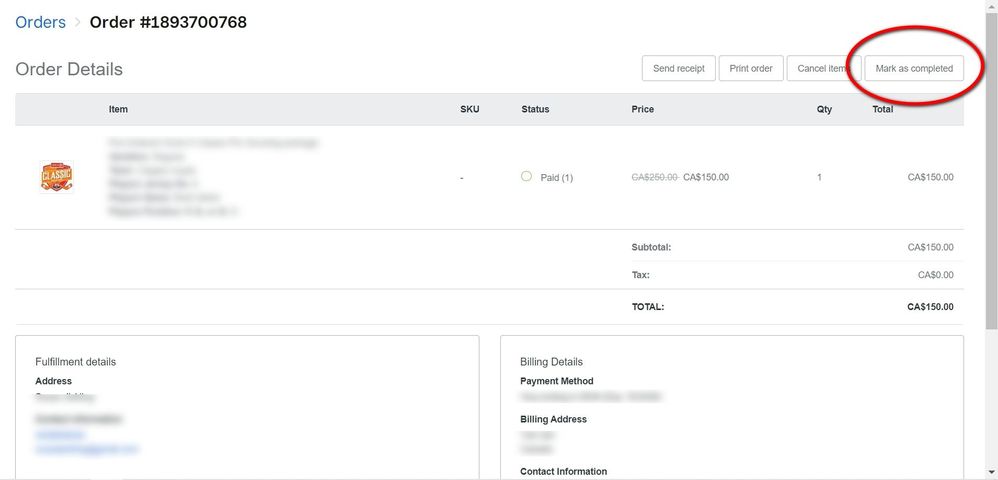The image size is (998, 480).
Task: Click the Order Details heading
Action: [x=69, y=69]
